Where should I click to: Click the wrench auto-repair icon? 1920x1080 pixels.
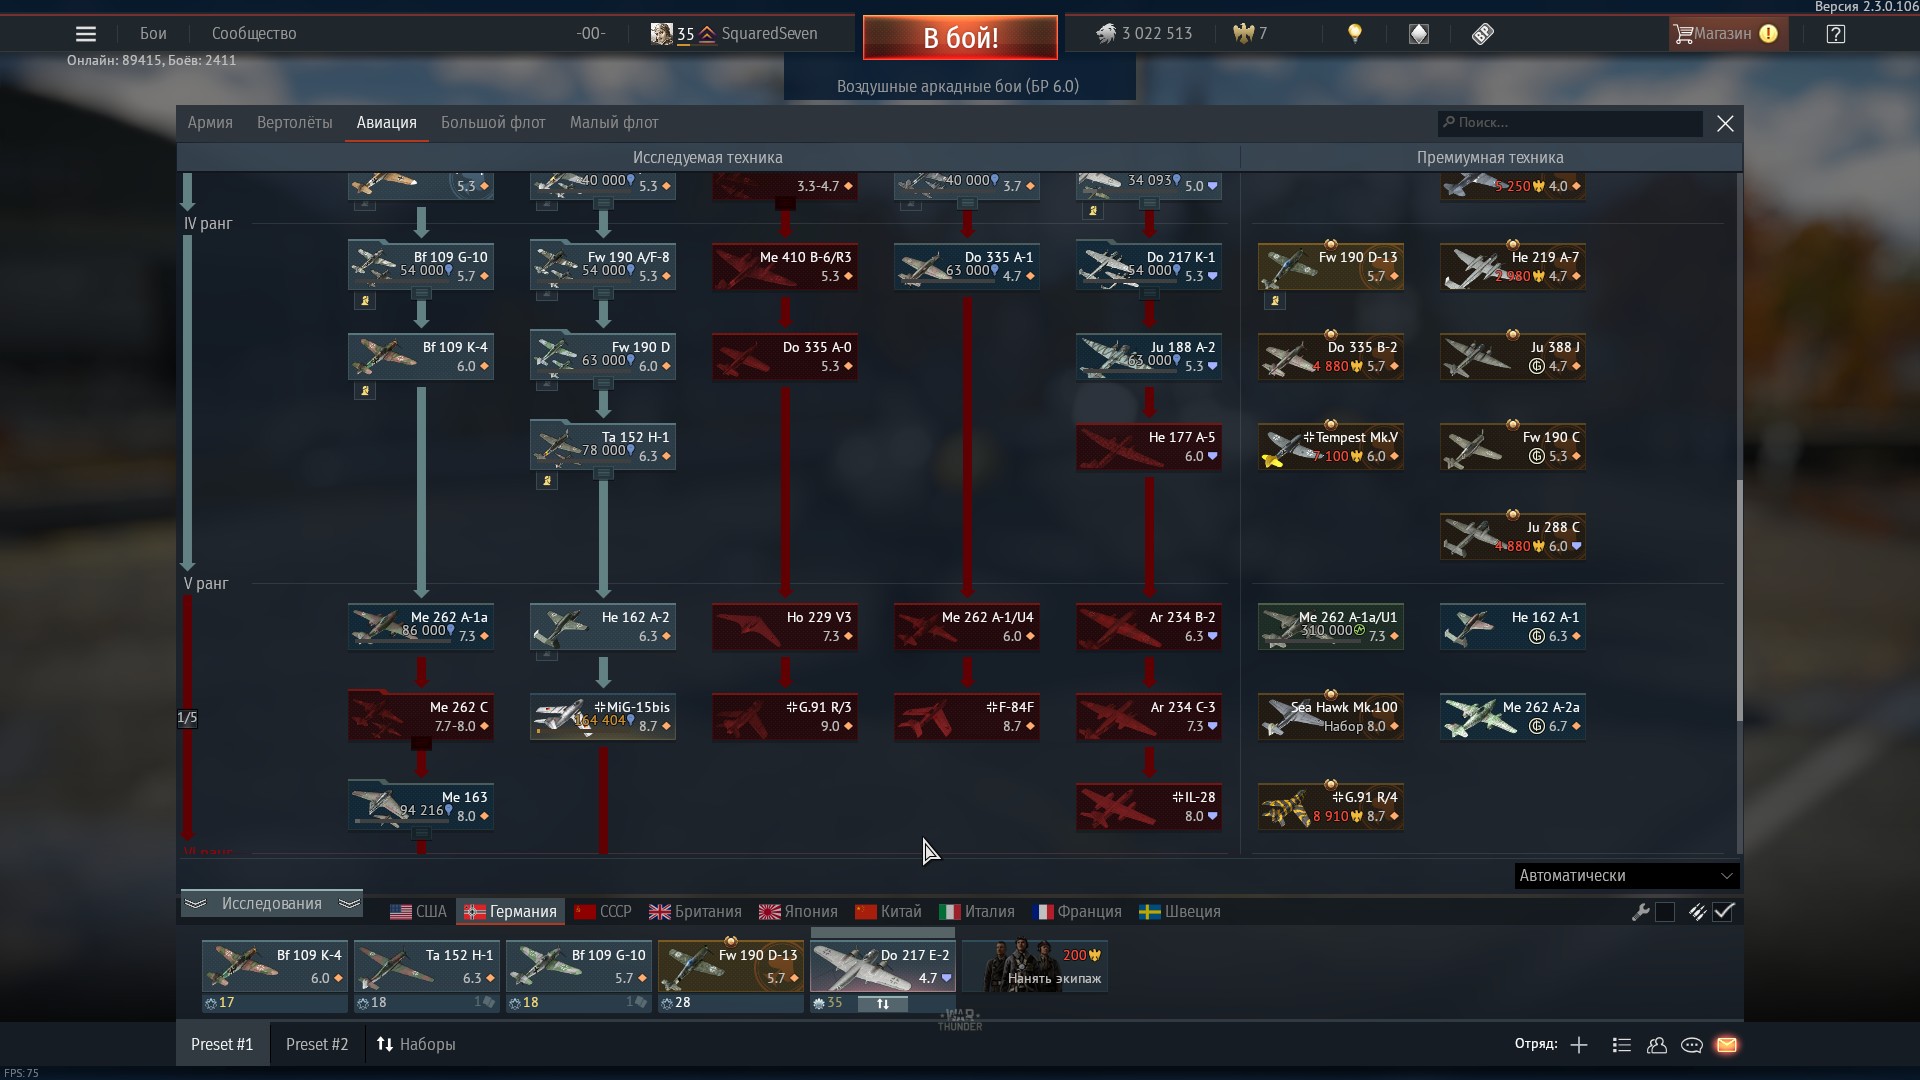tap(1640, 912)
